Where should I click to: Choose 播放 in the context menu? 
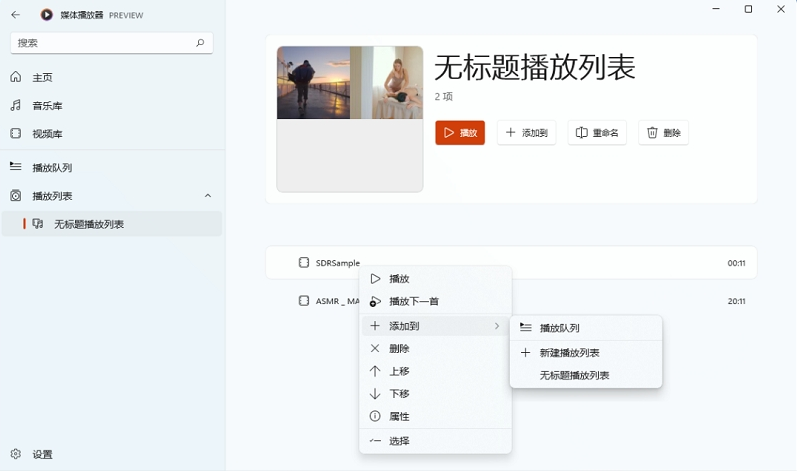point(435,278)
